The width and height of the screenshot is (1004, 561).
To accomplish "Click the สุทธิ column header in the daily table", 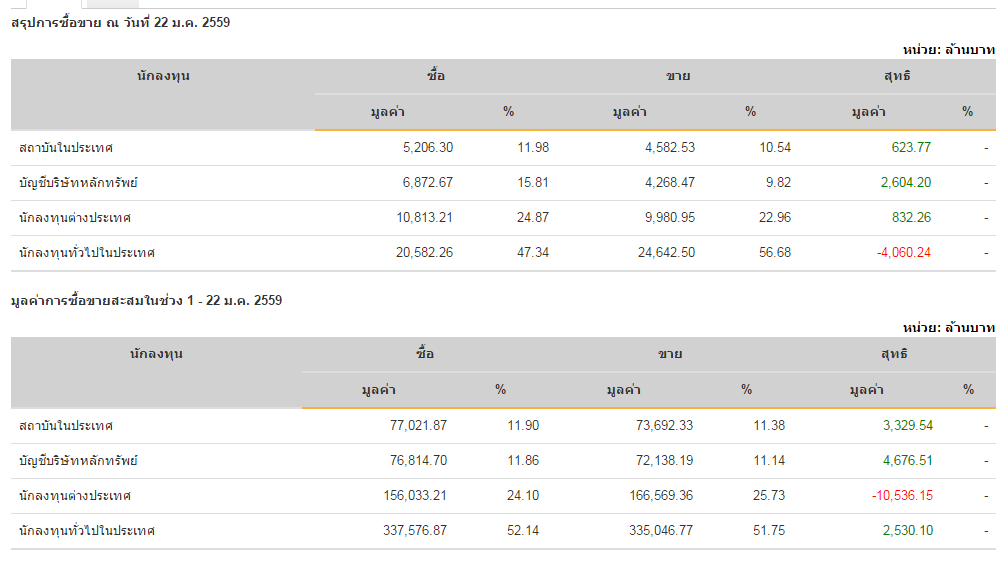I will pyautogui.click(x=897, y=76).
